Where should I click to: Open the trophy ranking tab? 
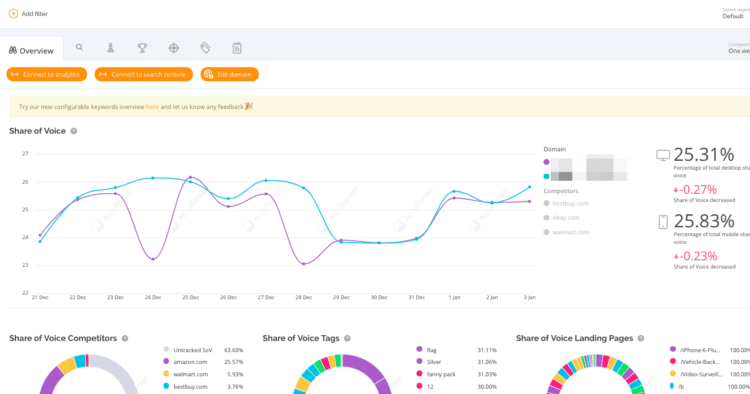point(142,48)
